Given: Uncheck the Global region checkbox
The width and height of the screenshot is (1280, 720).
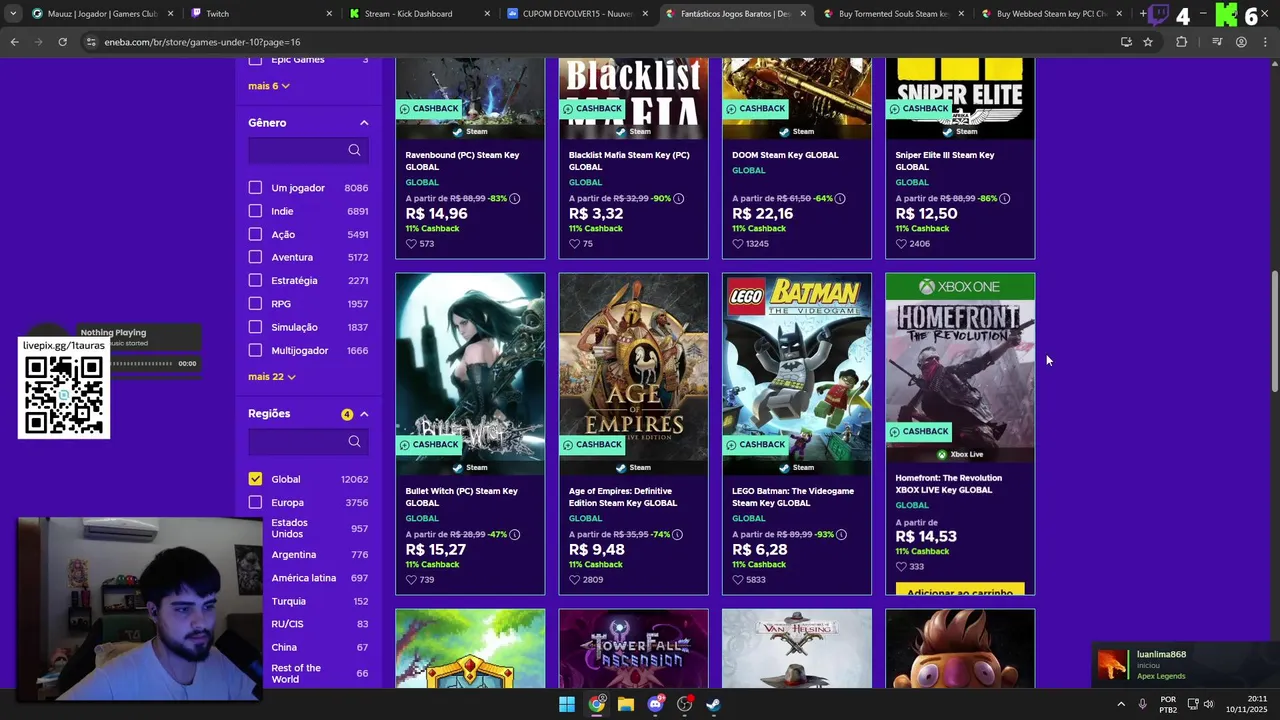Looking at the screenshot, I should (x=255, y=479).
